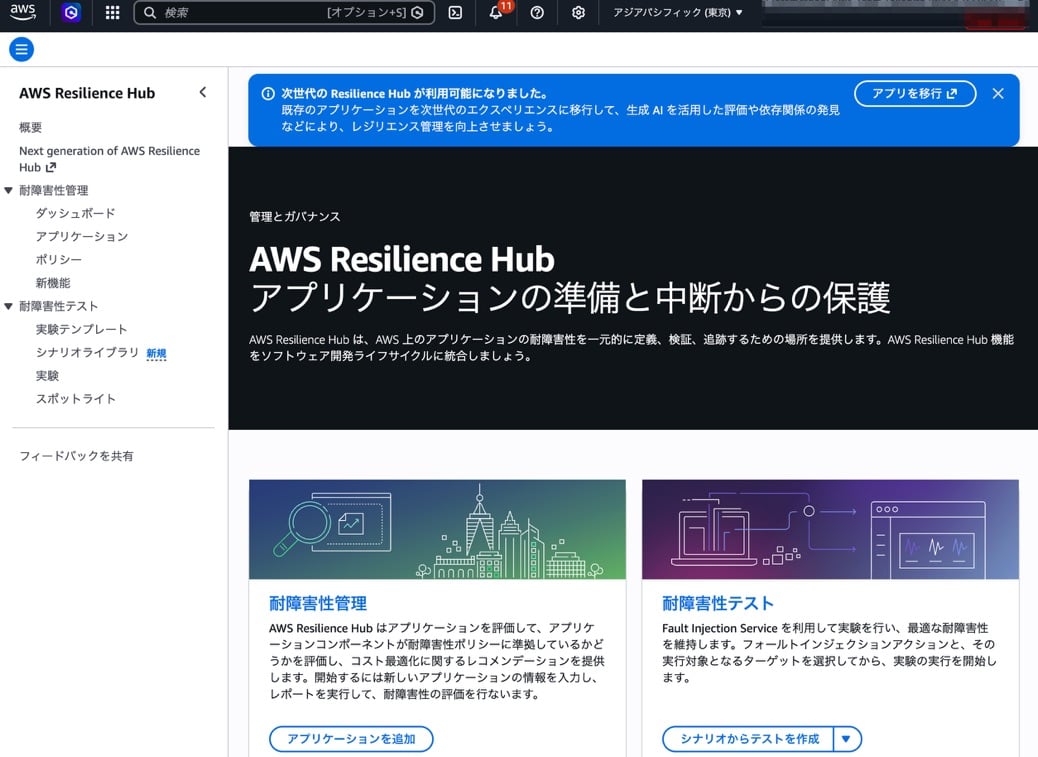
Task: Collapse the 耐障害性テスト section triangle
Action: 9,306
